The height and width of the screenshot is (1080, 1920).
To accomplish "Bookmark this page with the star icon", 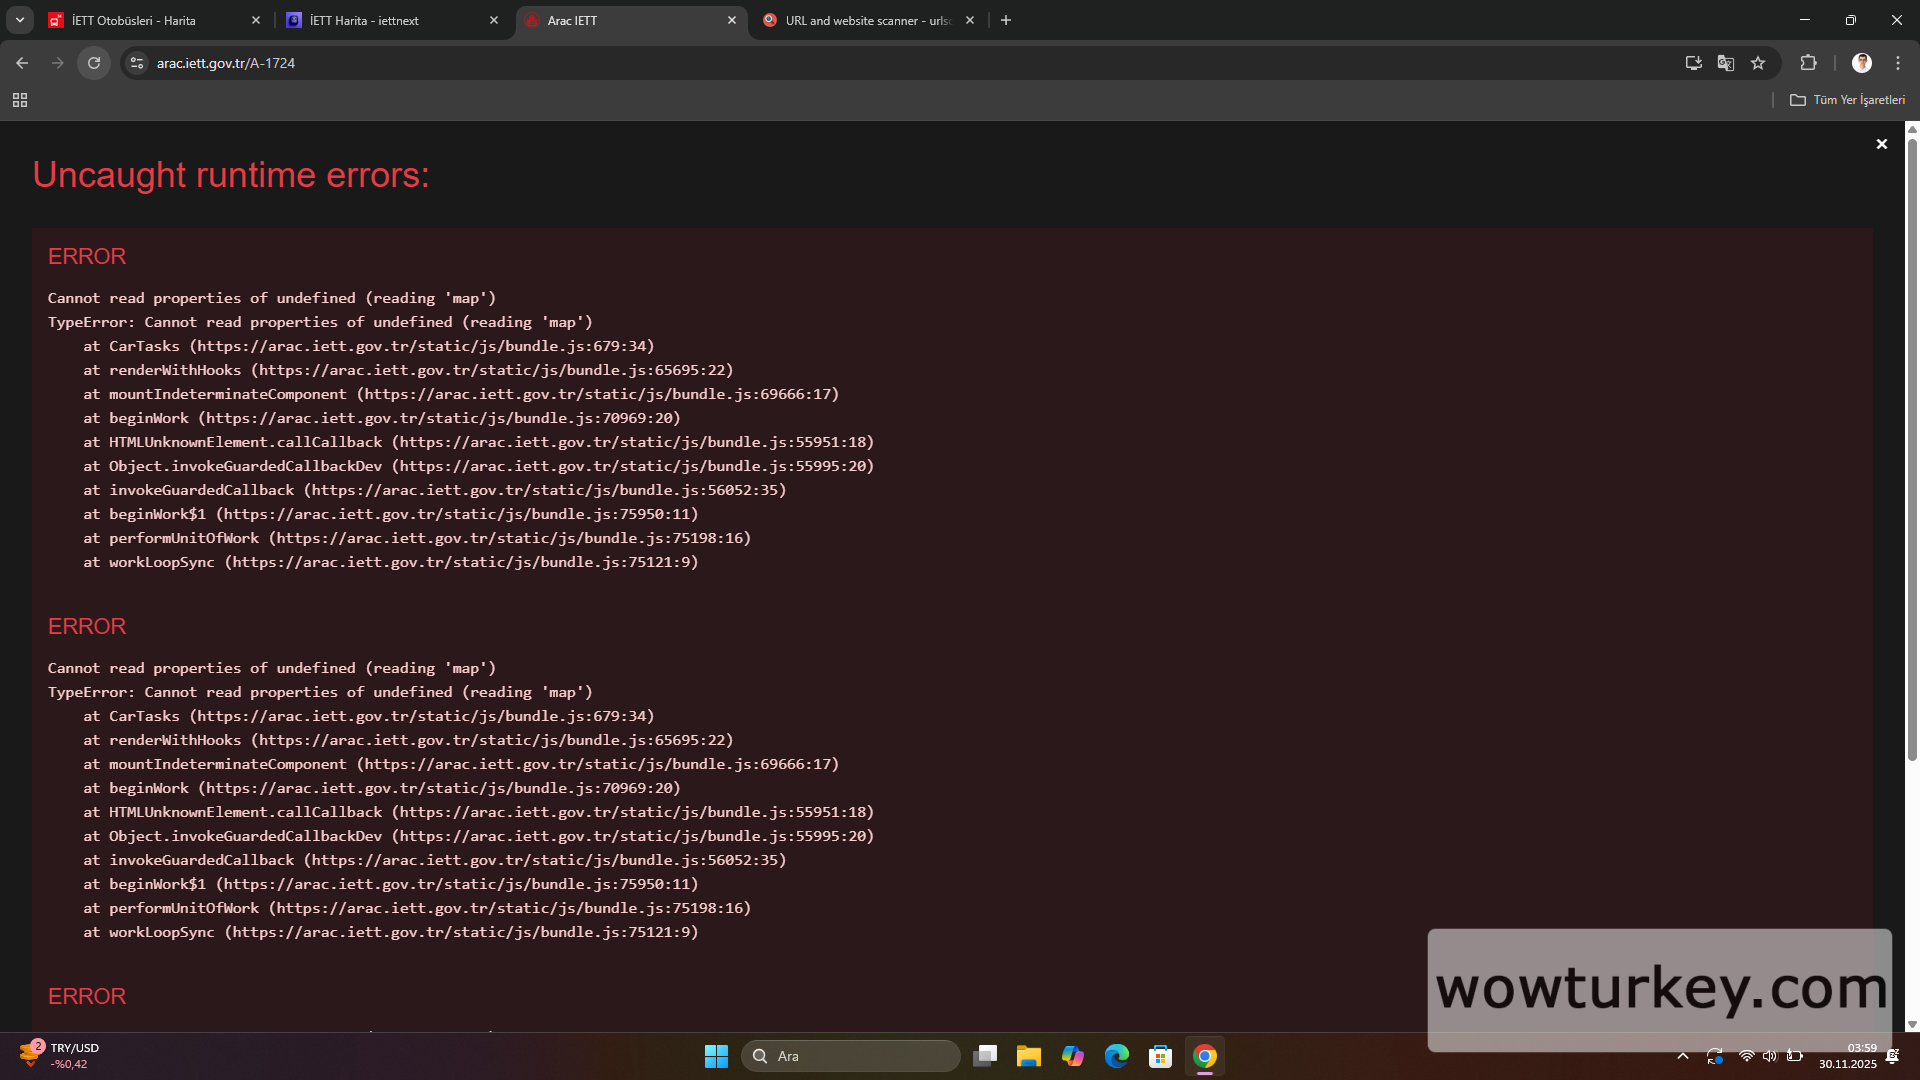I will tap(1758, 63).
